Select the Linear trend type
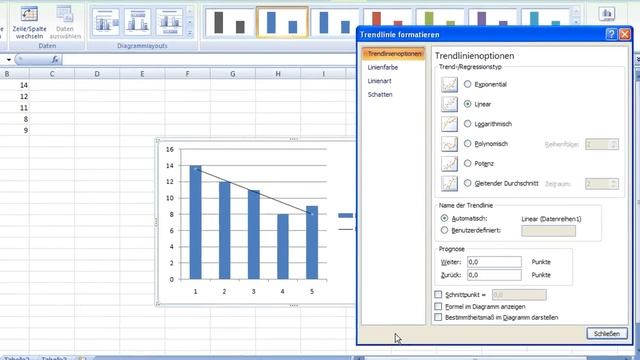 tap(467, 104)
